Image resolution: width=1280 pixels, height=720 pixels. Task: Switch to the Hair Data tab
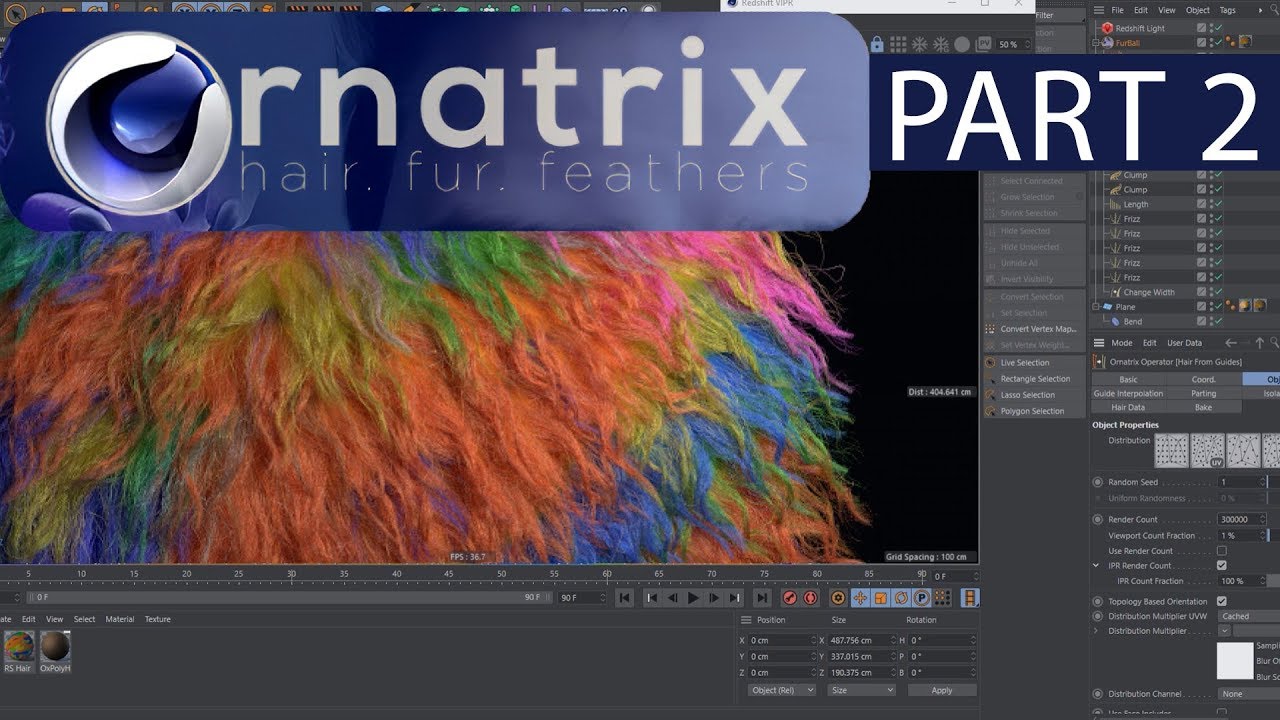pos(1128,408)
